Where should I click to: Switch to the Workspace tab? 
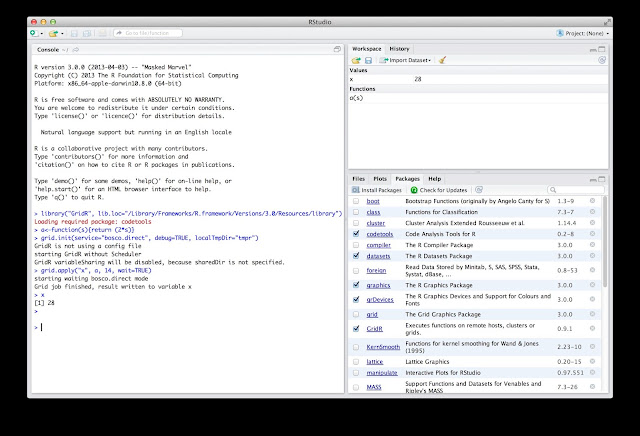(x=367, y=49)
